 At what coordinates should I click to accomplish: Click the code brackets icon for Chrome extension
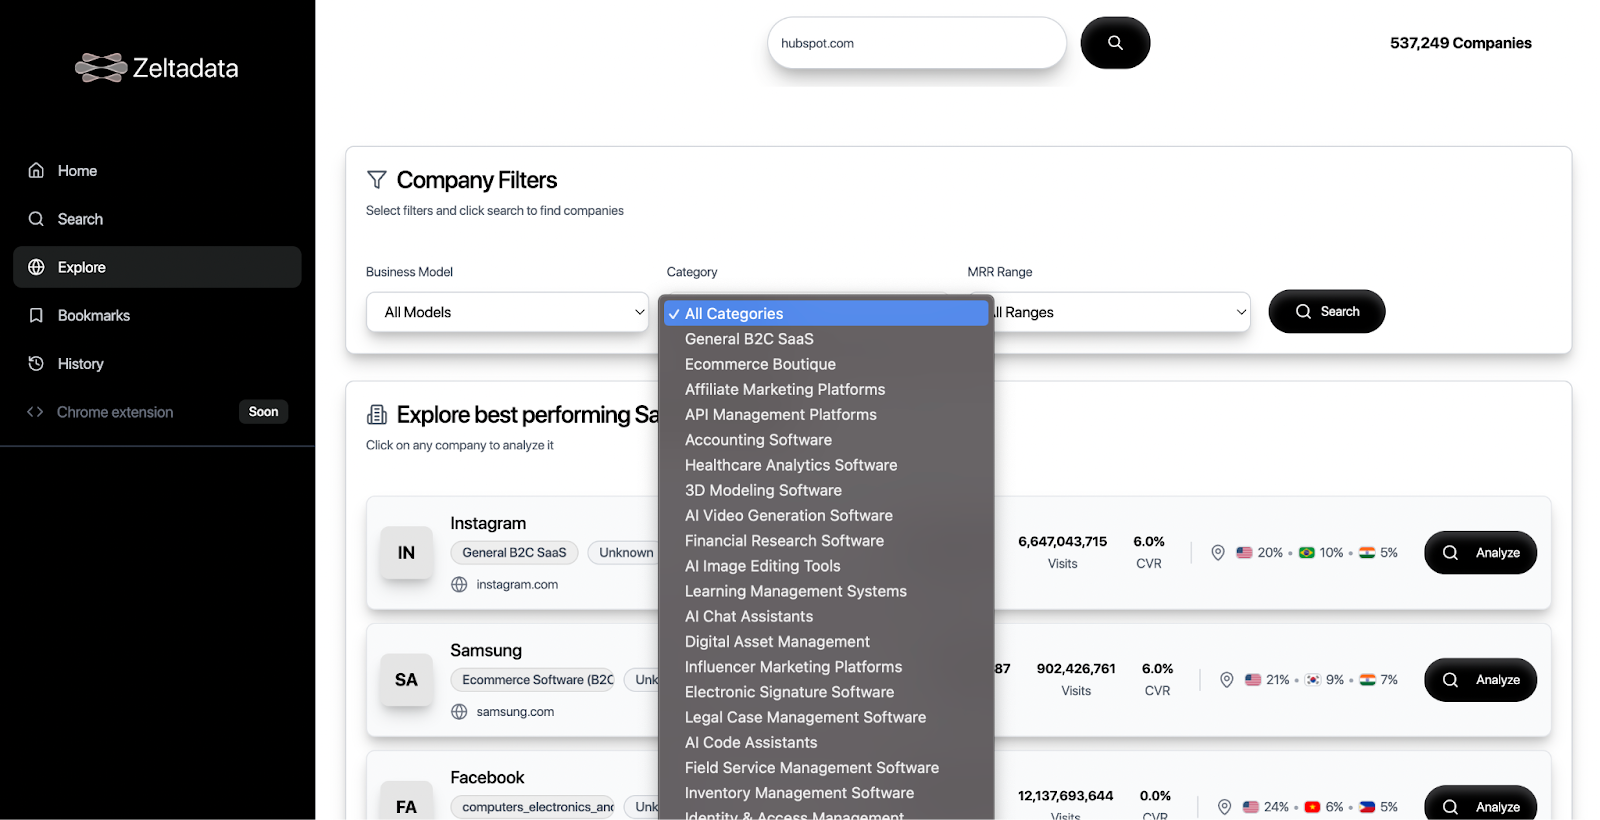(35, 412)
